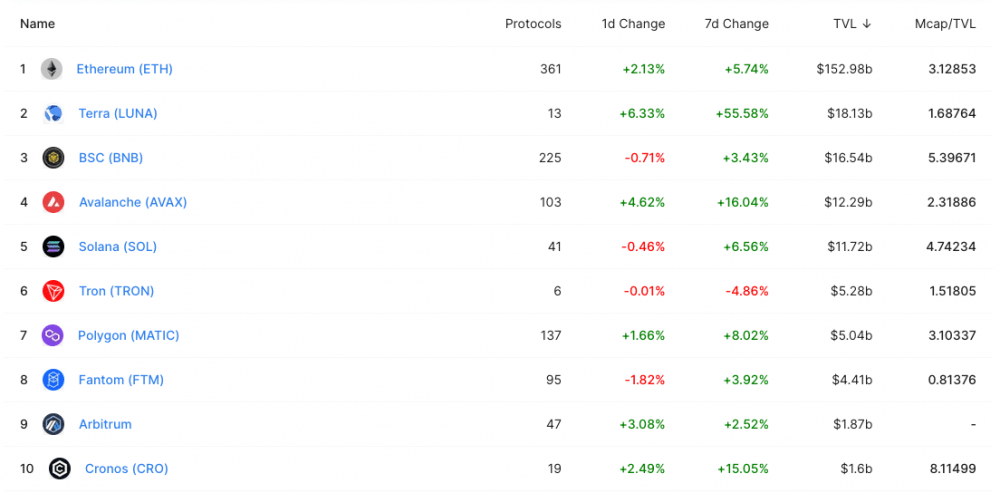This screenshot has height=493, width=1000.
Task: Click the Cronos logo icon
Action: [x=59, y=468]
